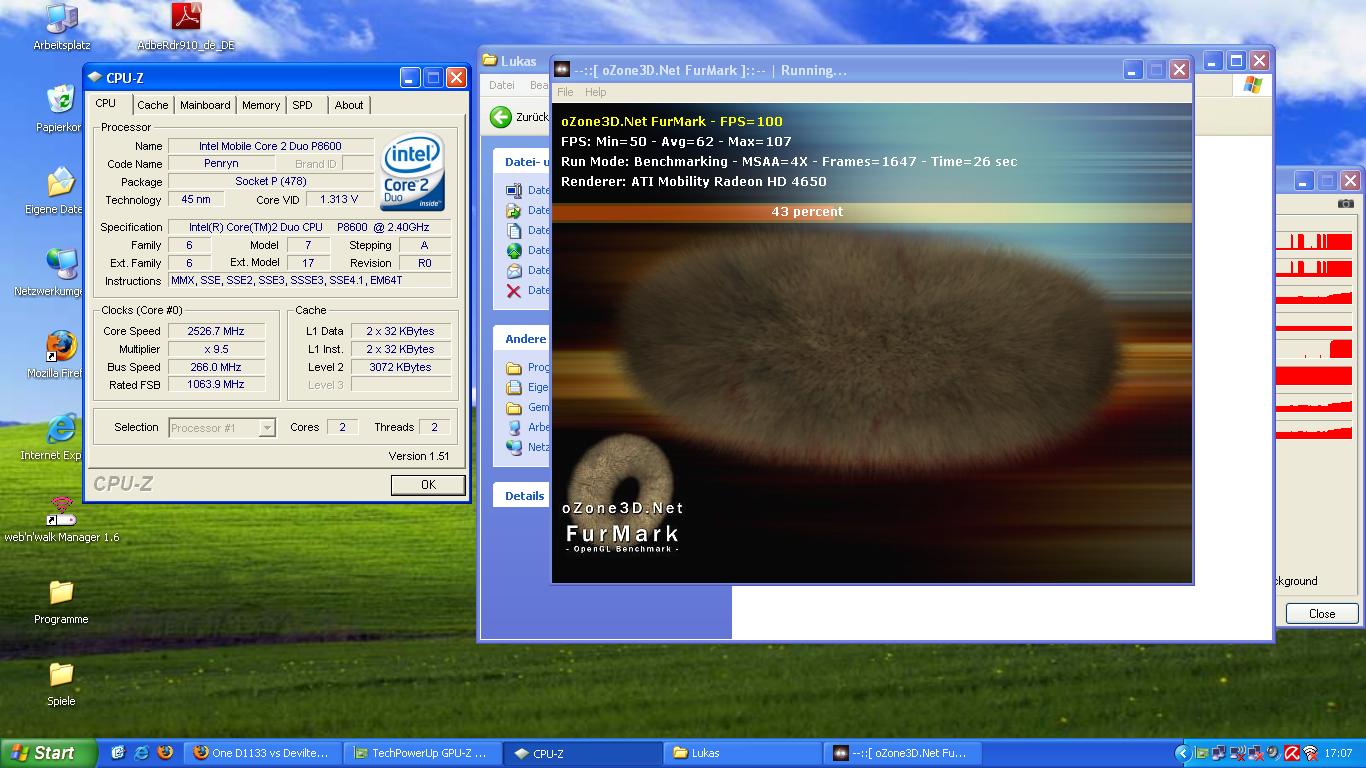Click the Close button in GPU-Z window

[x=1322, y=614]
